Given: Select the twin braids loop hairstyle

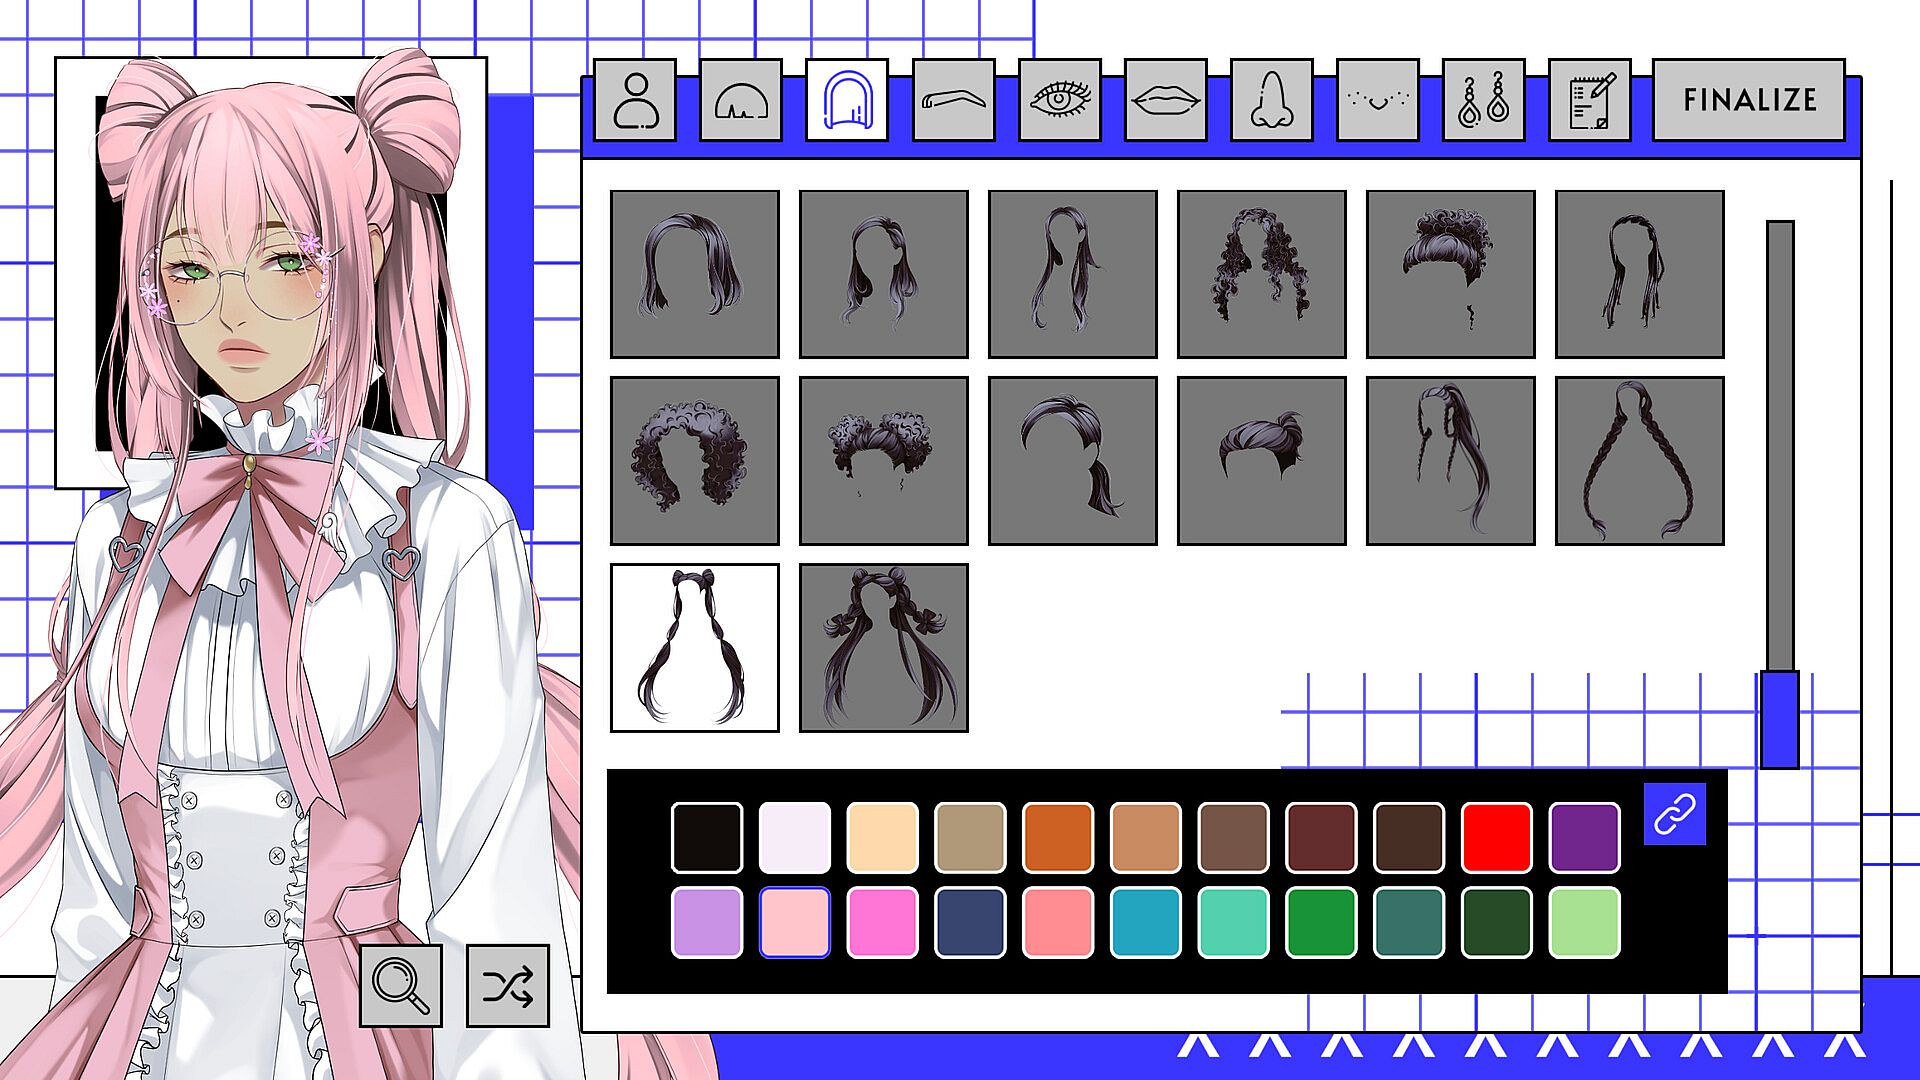Looking at the screenshot, I should tap(1639, 461).
